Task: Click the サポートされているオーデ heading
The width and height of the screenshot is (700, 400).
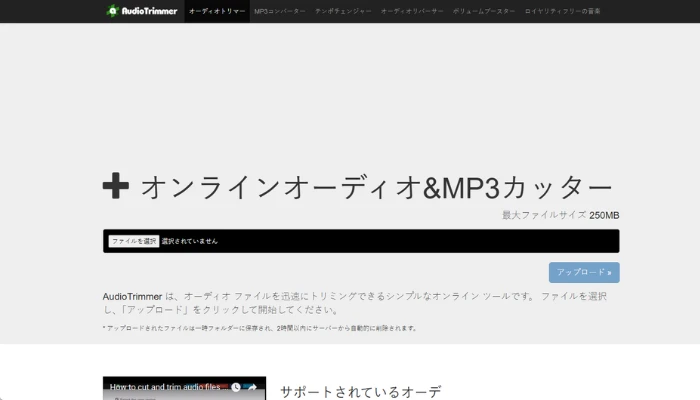Action: pos(361,392)
